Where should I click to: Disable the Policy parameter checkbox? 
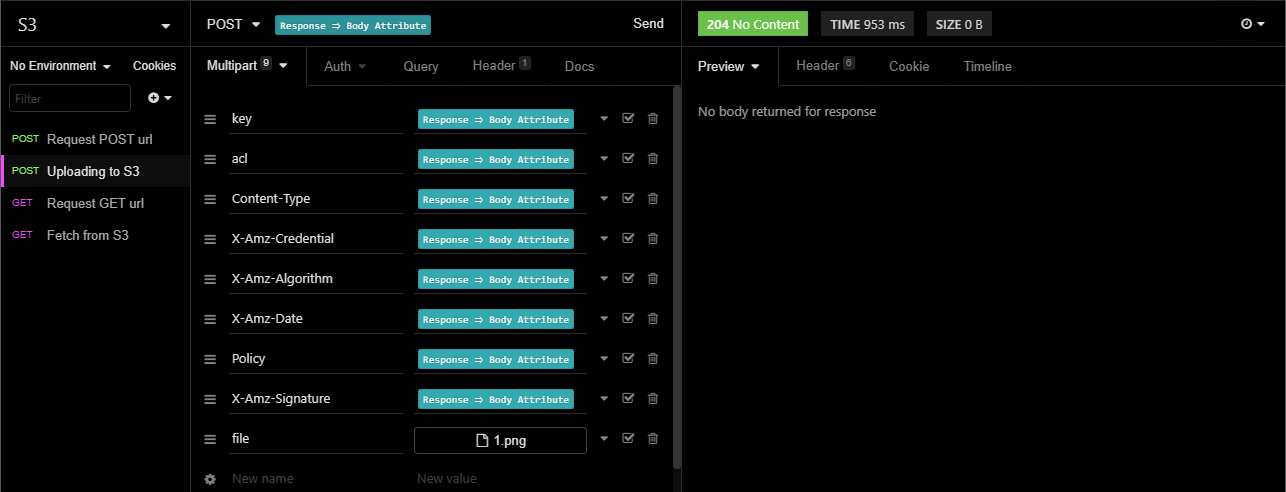(x=628, y=358)
